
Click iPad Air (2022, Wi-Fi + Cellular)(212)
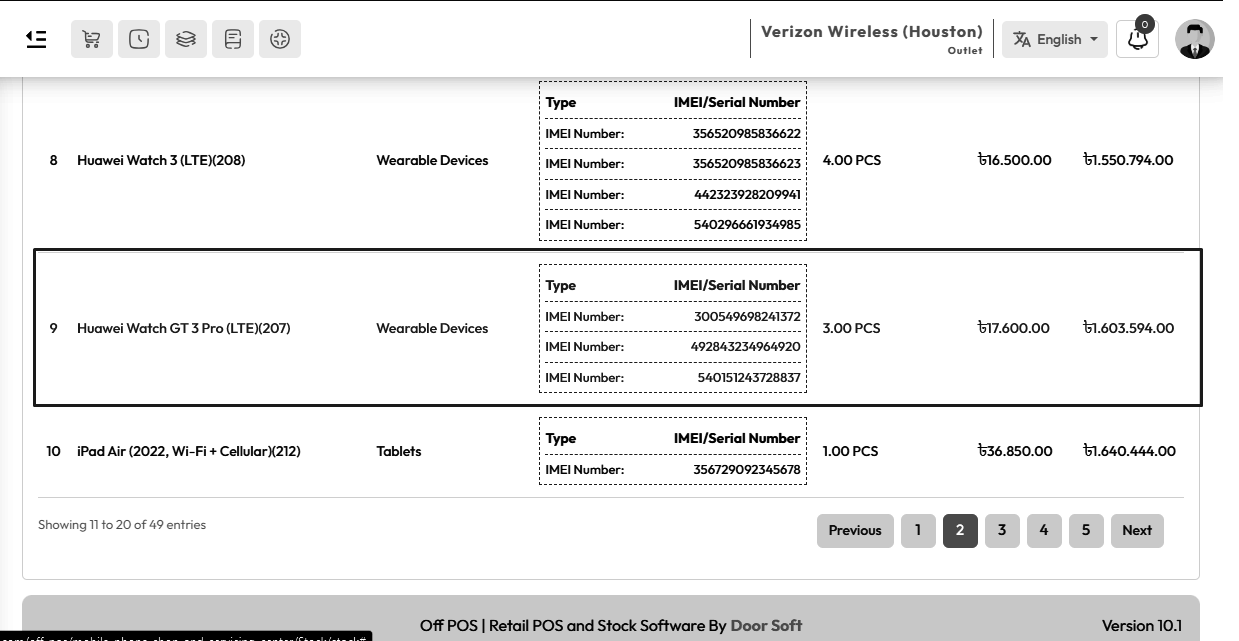click(x=189, y=451)
